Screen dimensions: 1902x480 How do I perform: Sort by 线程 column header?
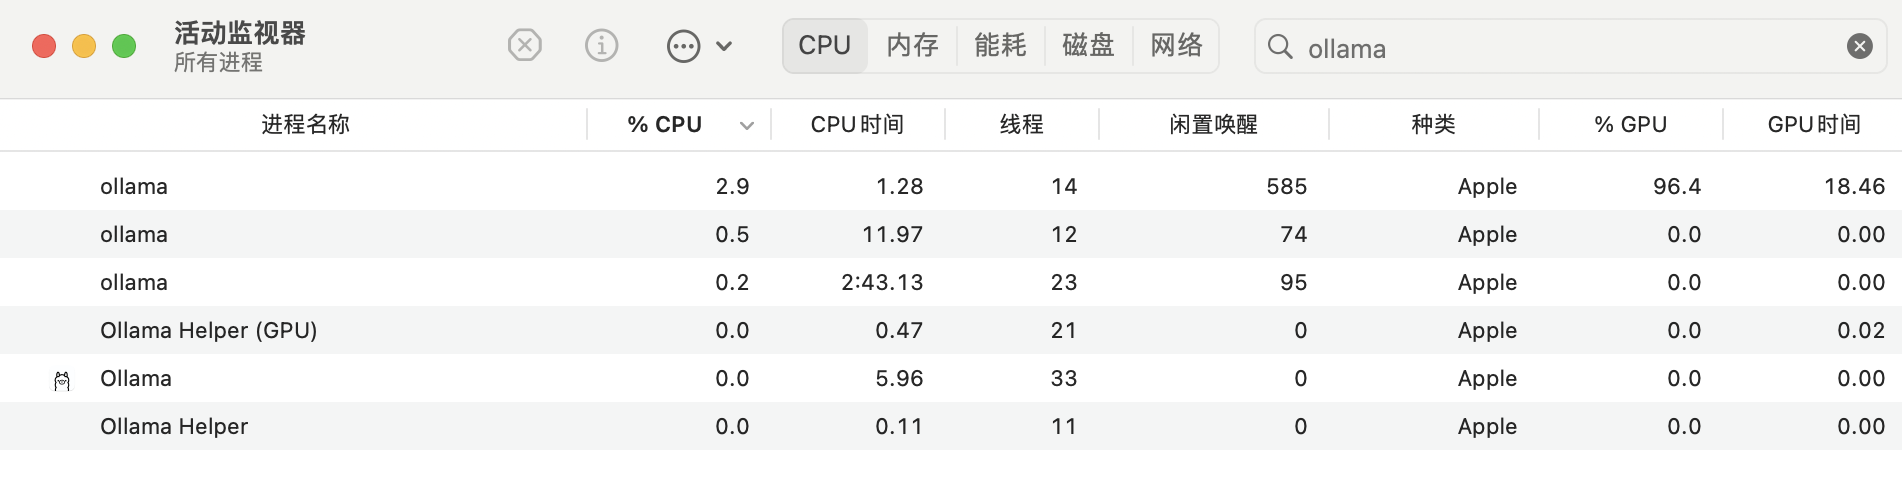1021,125
